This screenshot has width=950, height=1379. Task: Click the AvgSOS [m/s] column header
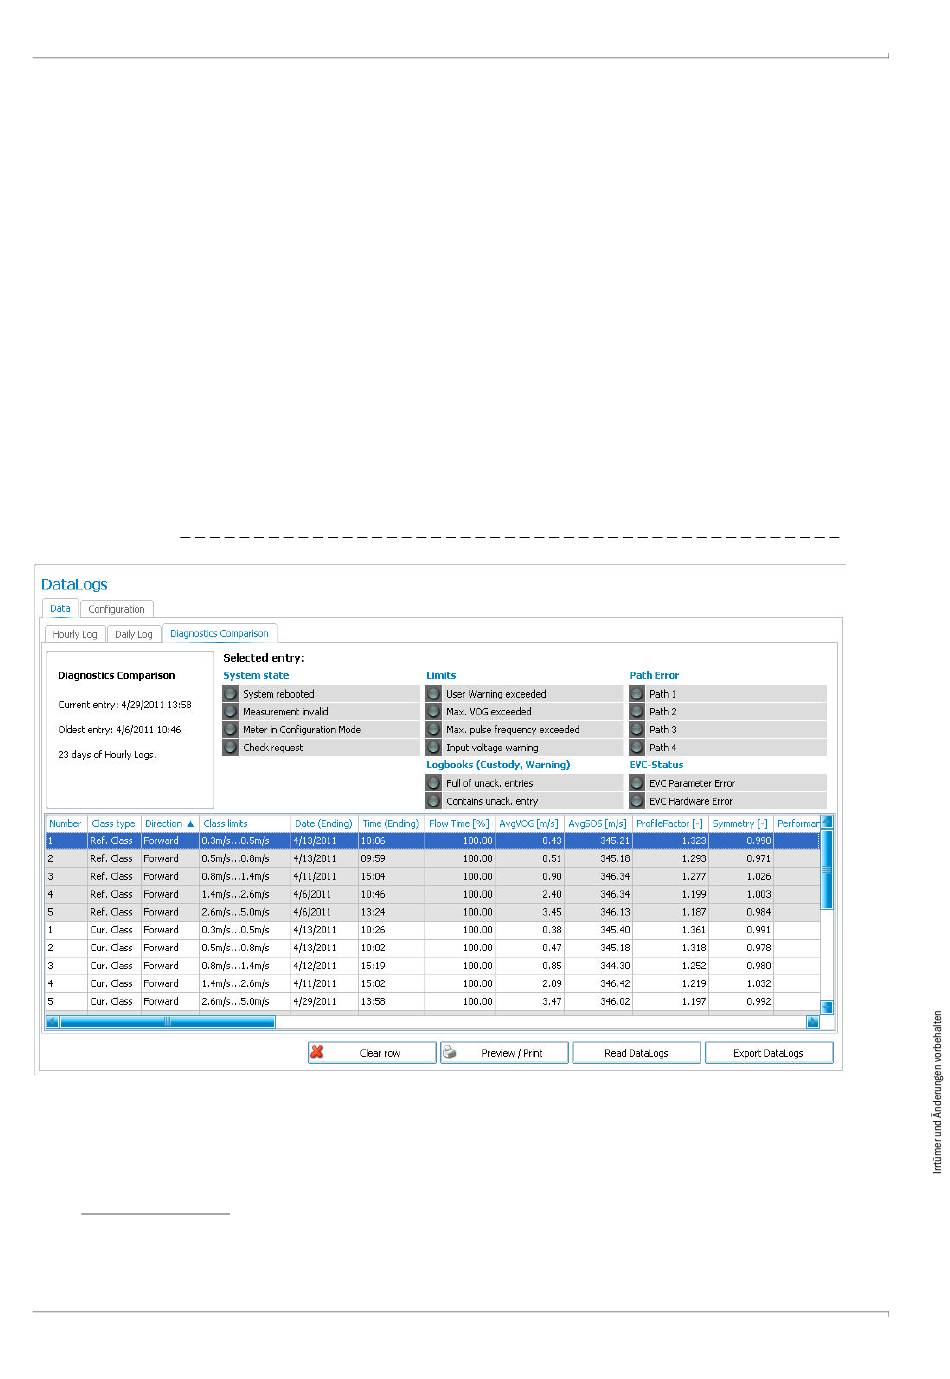click(598, 824)
